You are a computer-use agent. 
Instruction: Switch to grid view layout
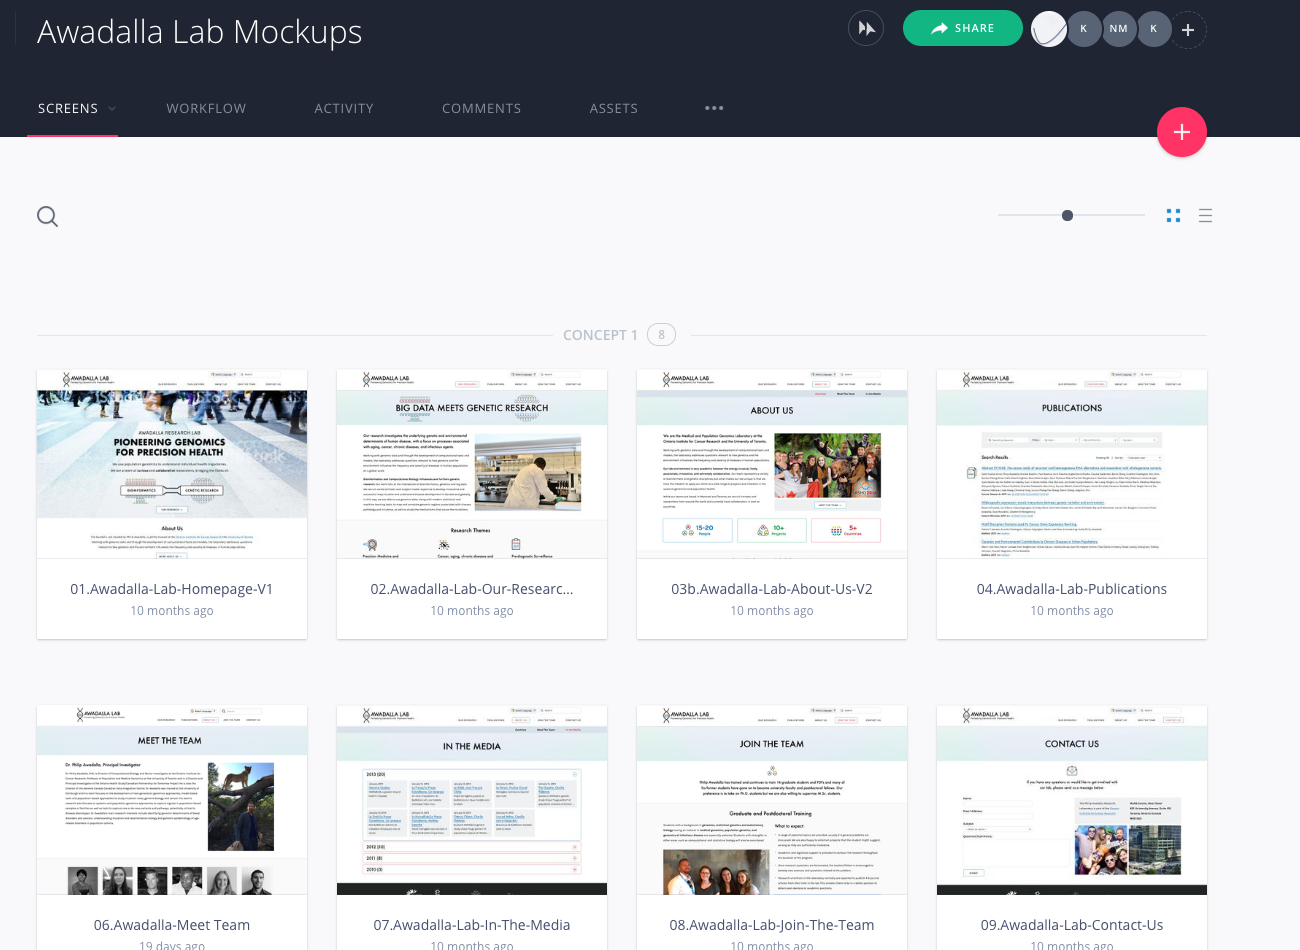coord(1173,215)
